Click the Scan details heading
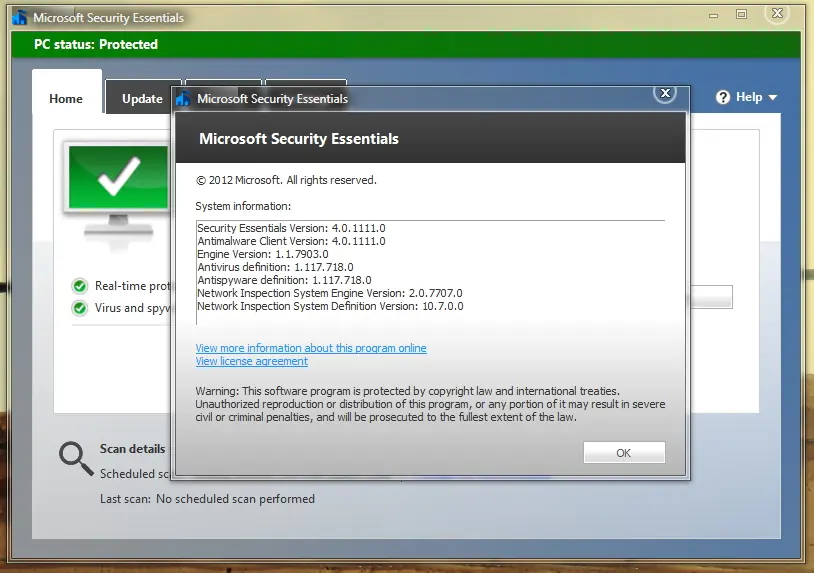The width and height of the screenshot is (814, 573). pos(132,449)
